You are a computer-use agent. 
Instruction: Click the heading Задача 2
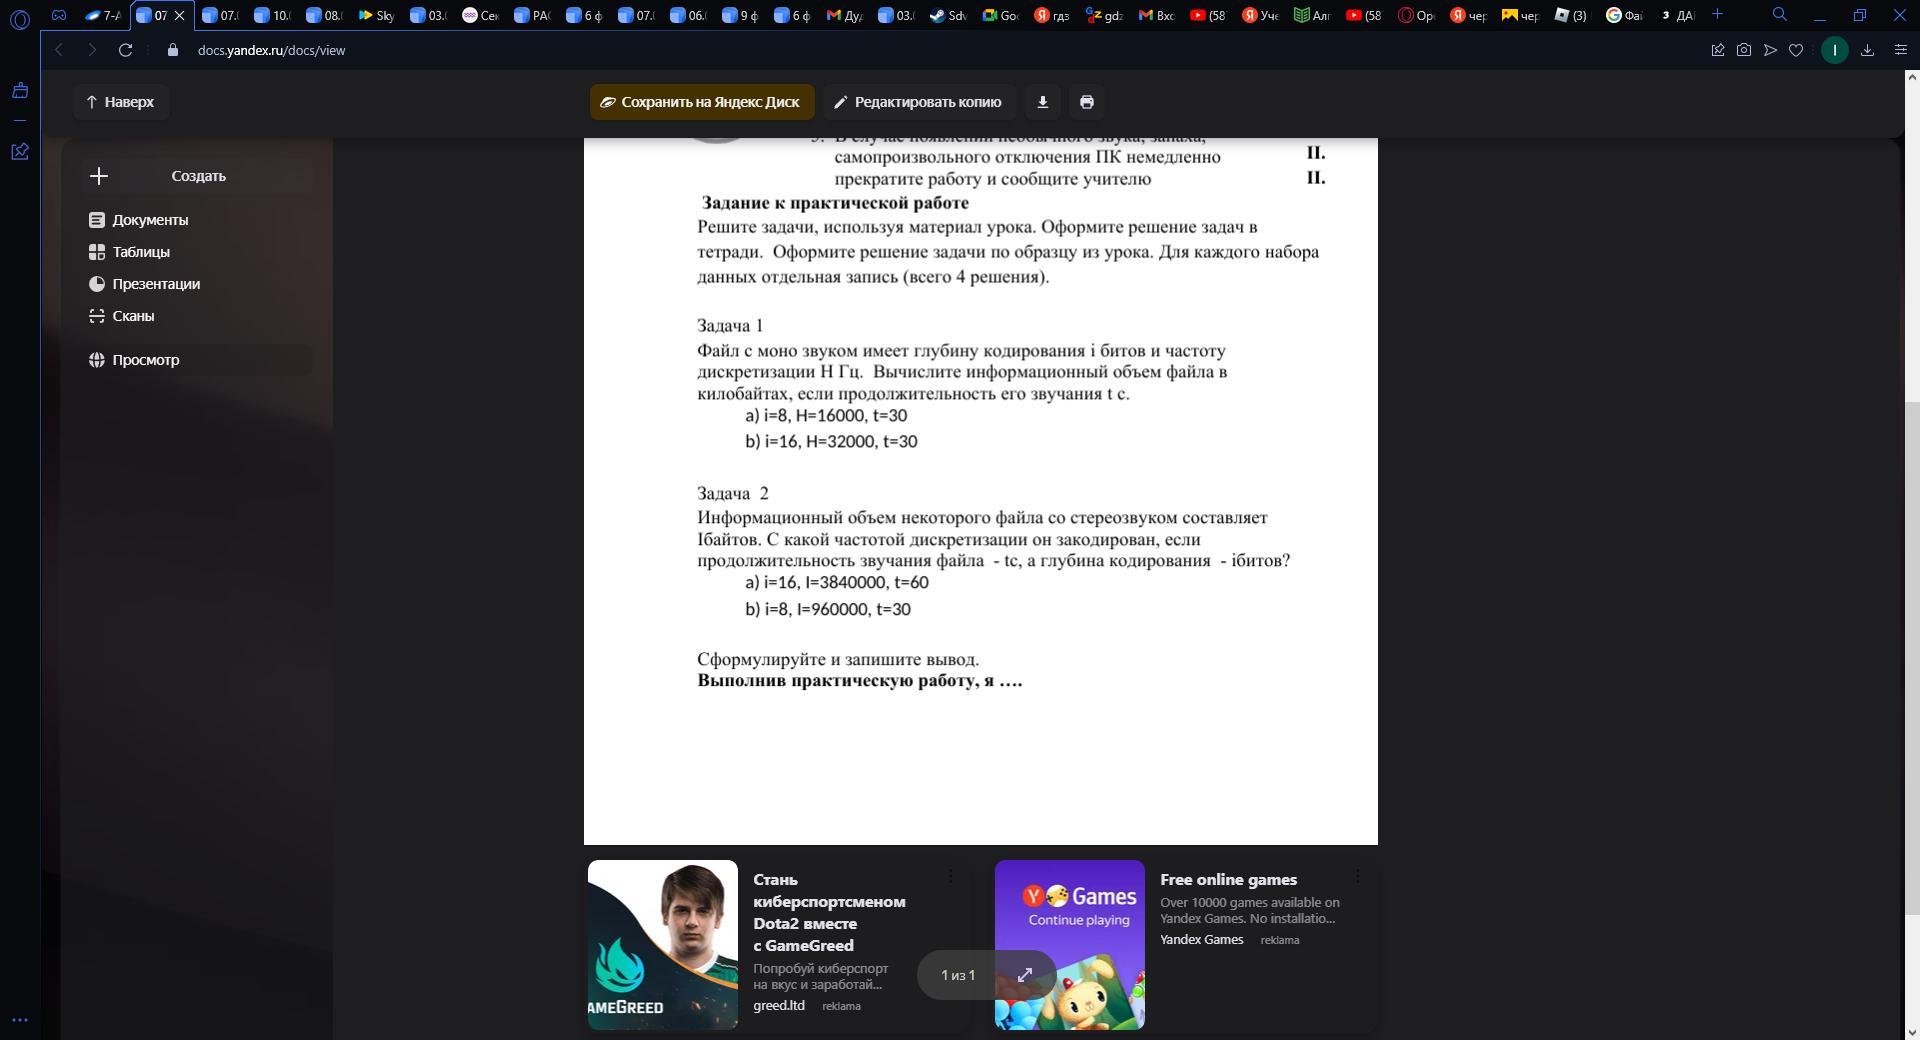(733, 494)
